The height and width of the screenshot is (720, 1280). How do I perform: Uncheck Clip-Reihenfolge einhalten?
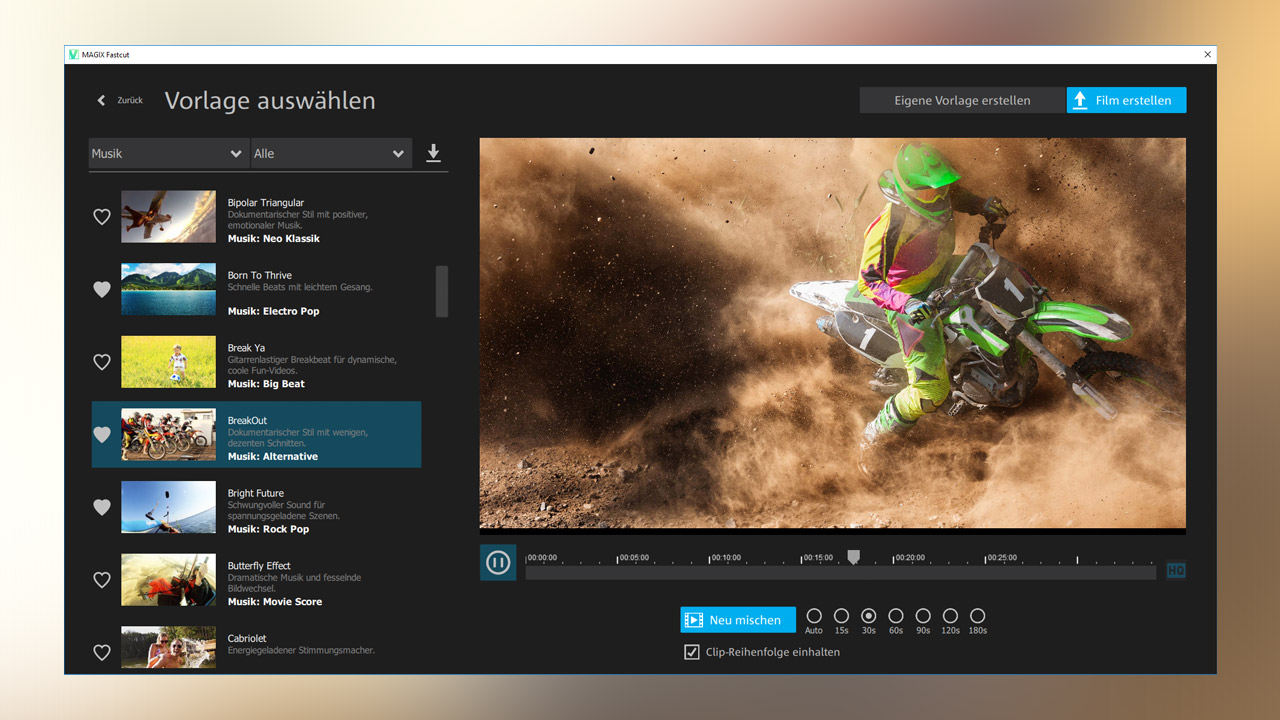pyautogui.click(x=691, y=651)
